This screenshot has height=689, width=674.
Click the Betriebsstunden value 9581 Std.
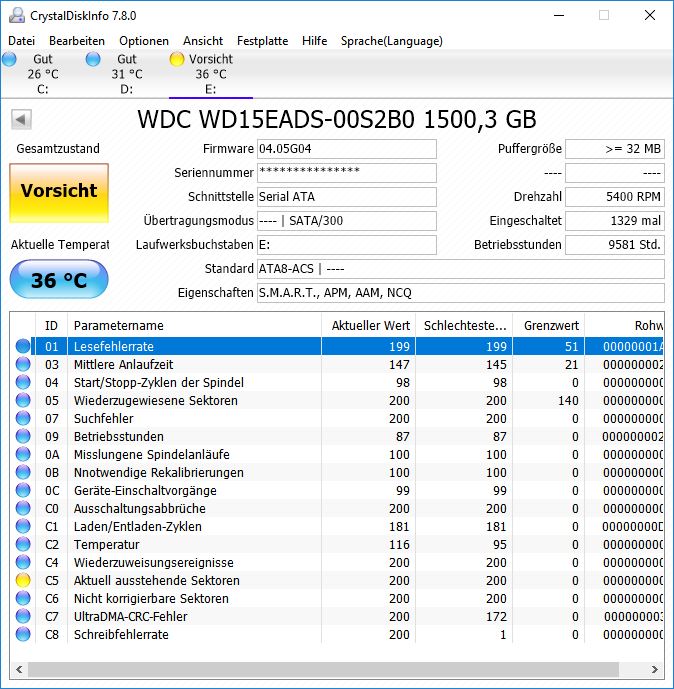coord(615,245)
